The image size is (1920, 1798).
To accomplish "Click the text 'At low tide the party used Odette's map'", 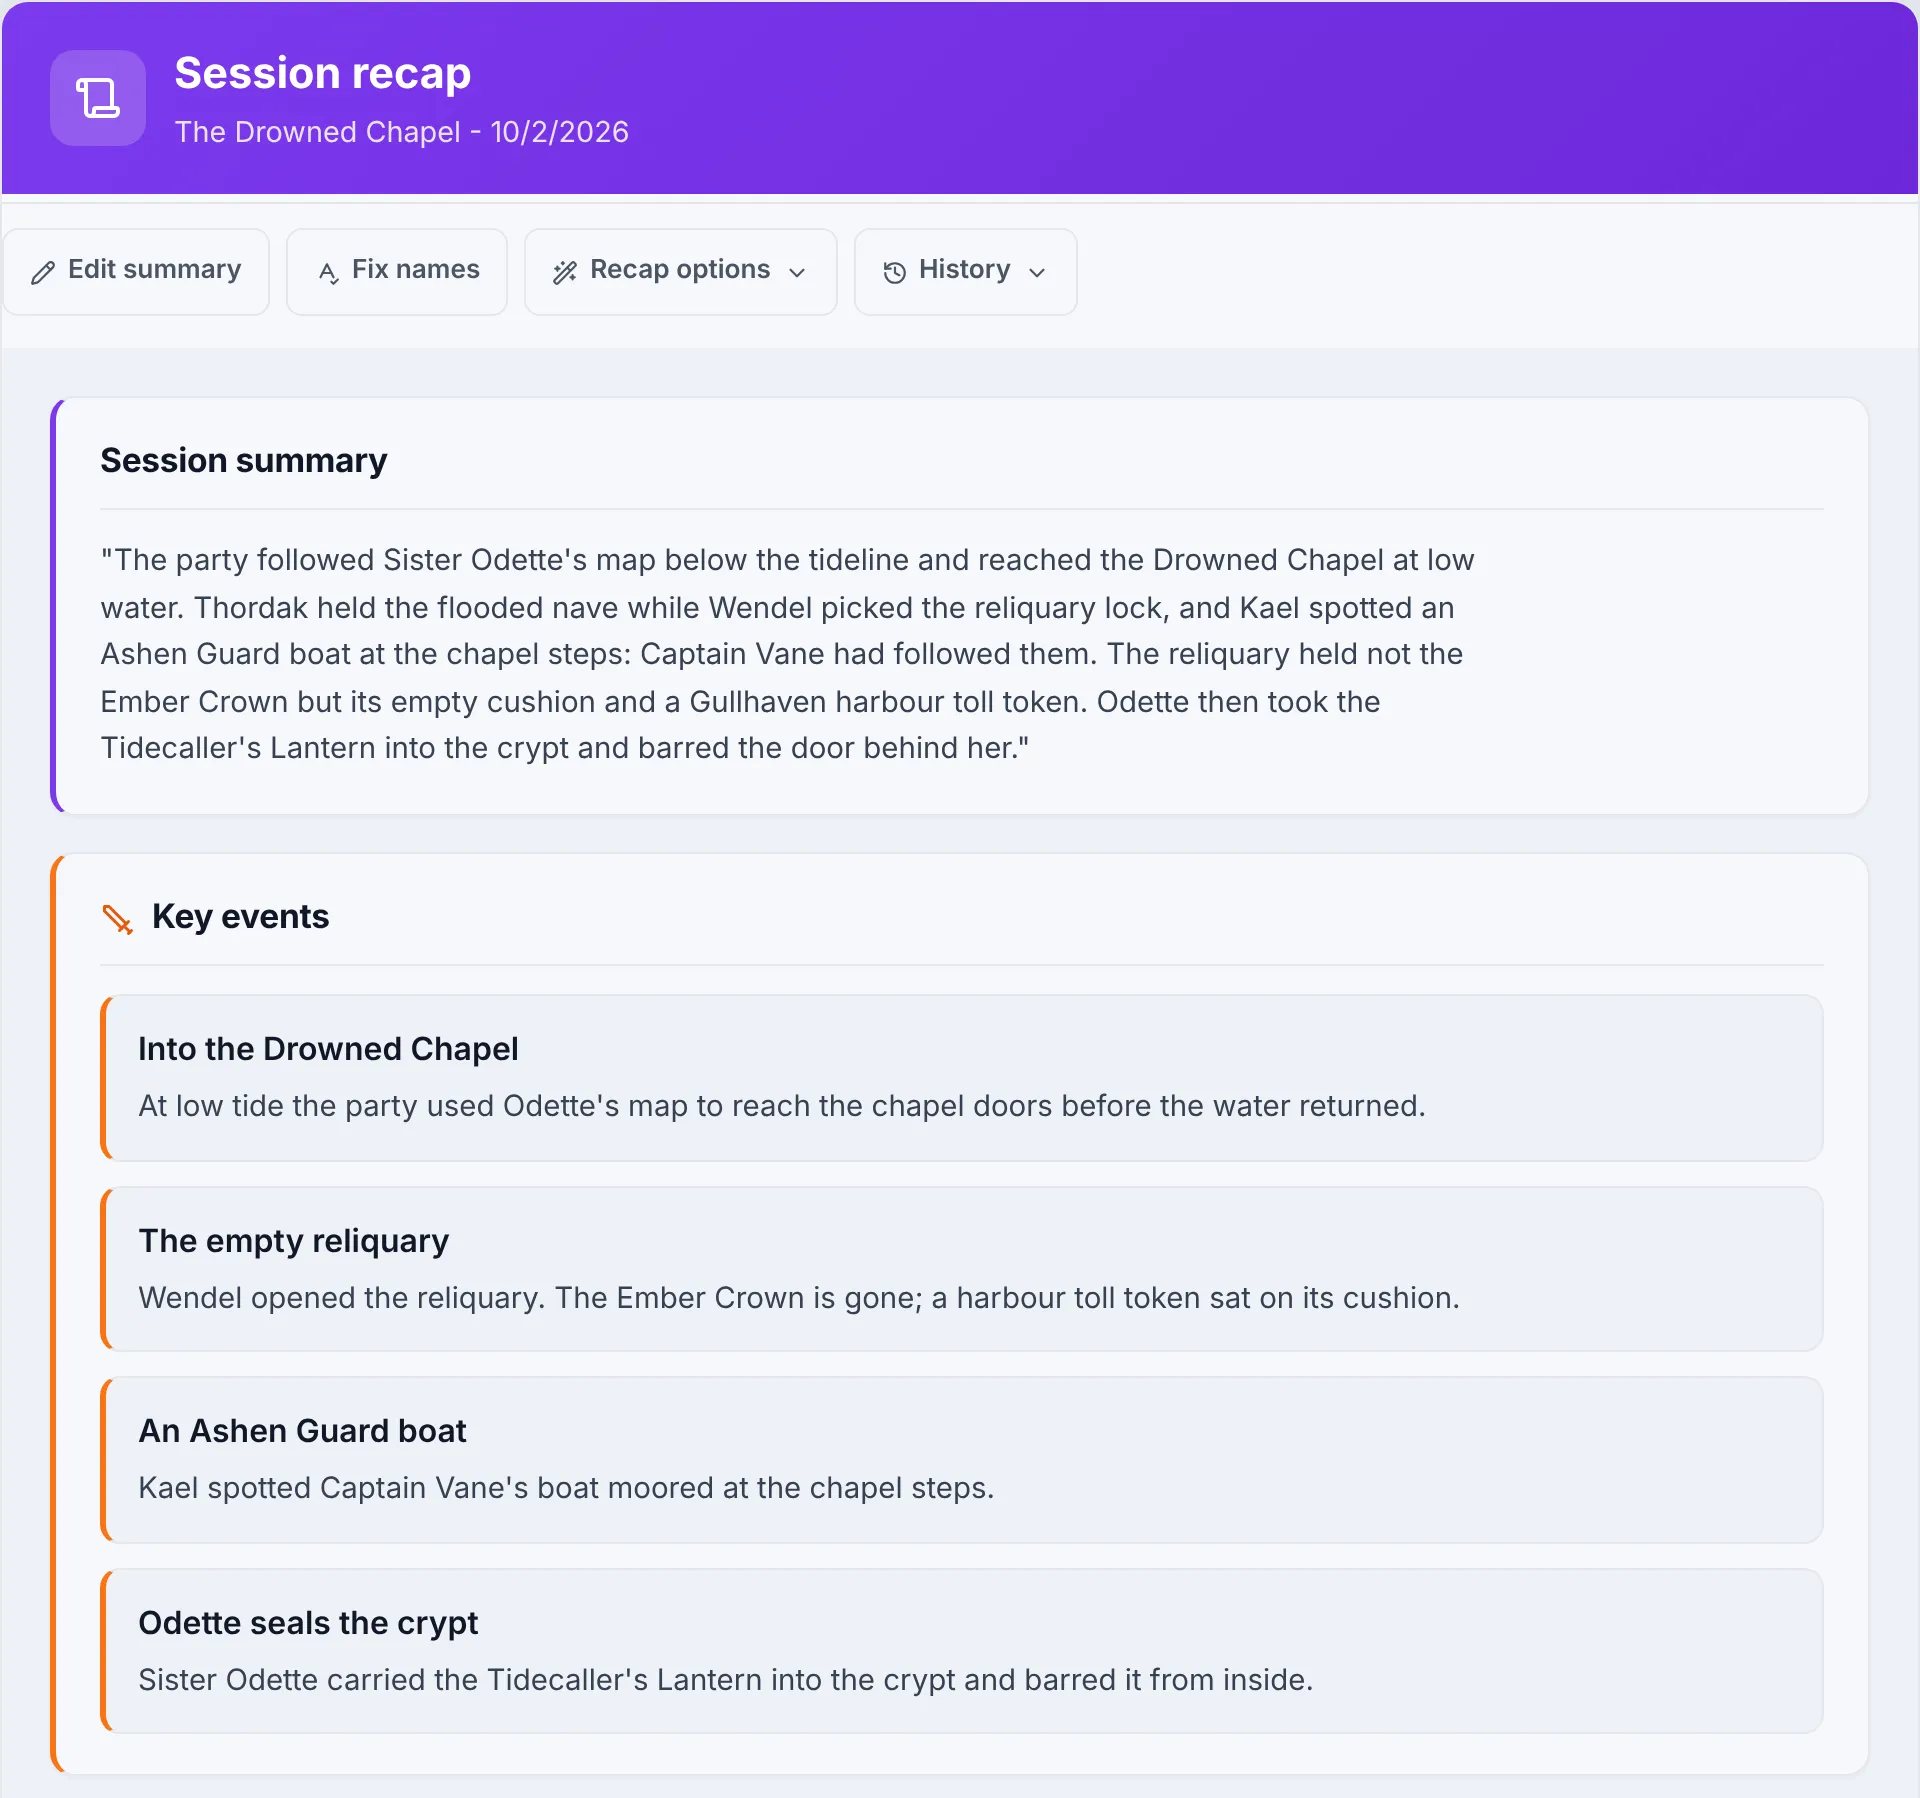I will [x=413, y=1106].
